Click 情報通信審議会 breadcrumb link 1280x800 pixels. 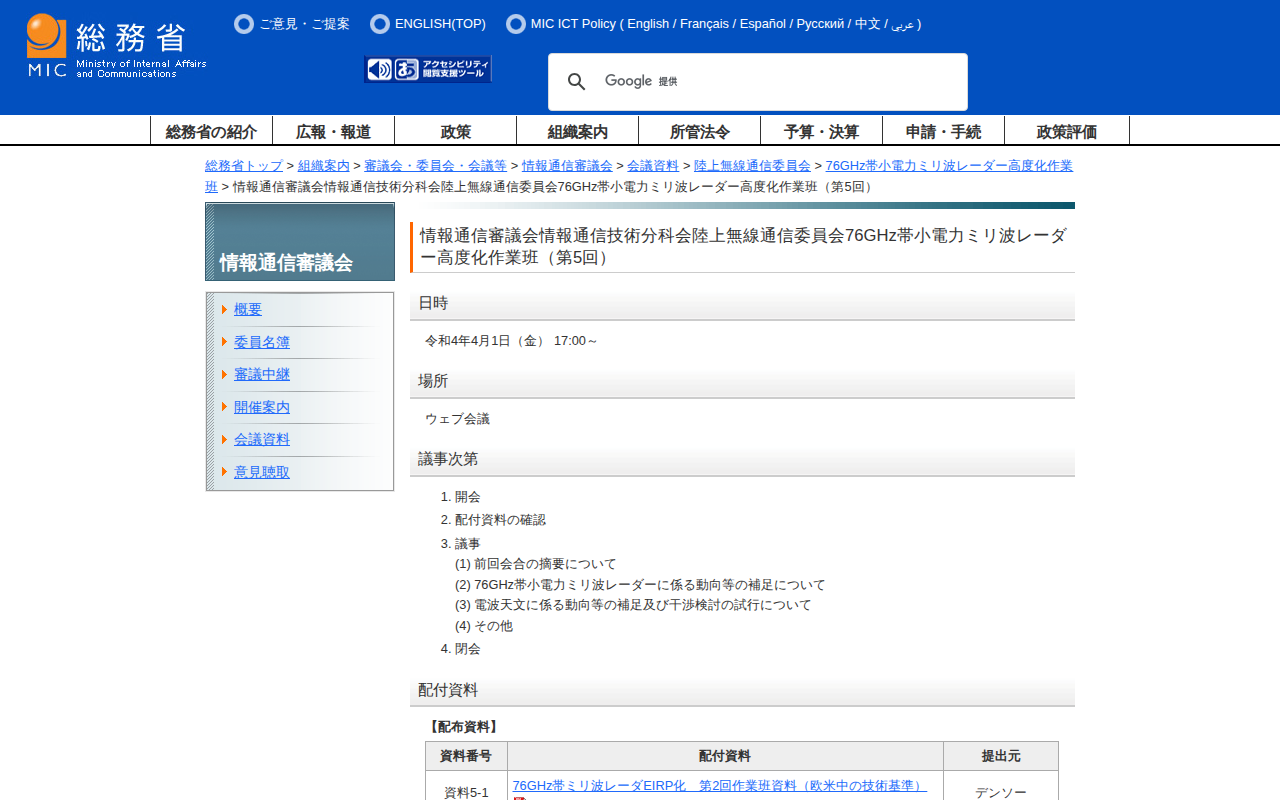(x=567, y=166)
